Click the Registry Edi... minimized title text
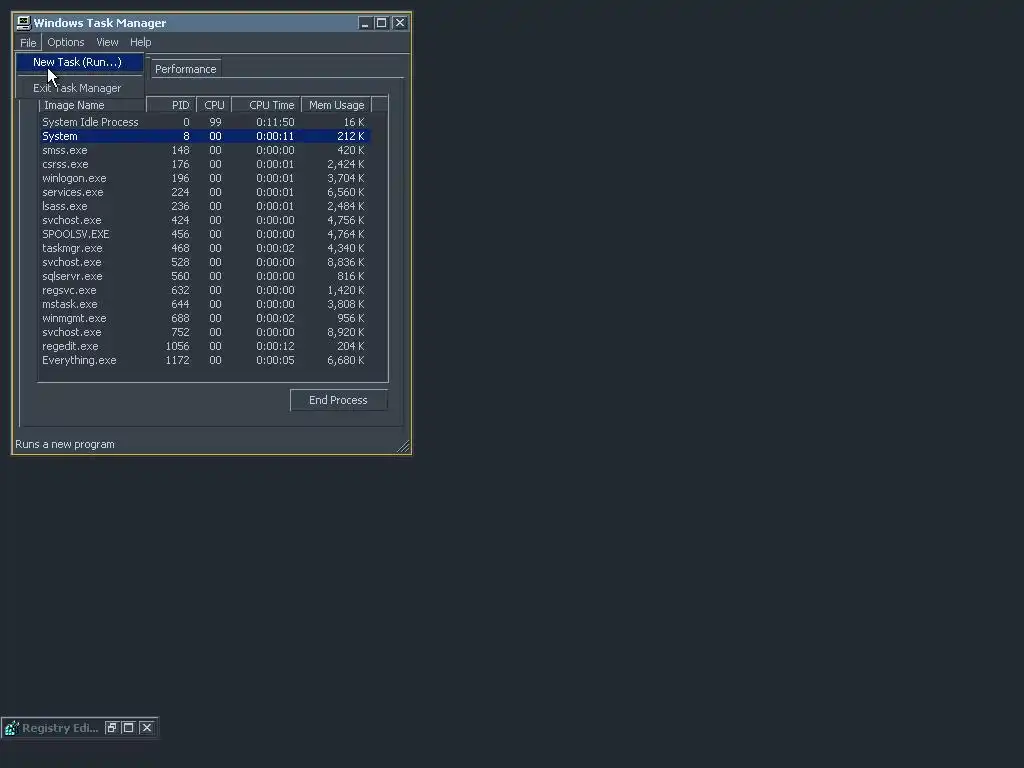1024x768 pixels. [60, 728]
